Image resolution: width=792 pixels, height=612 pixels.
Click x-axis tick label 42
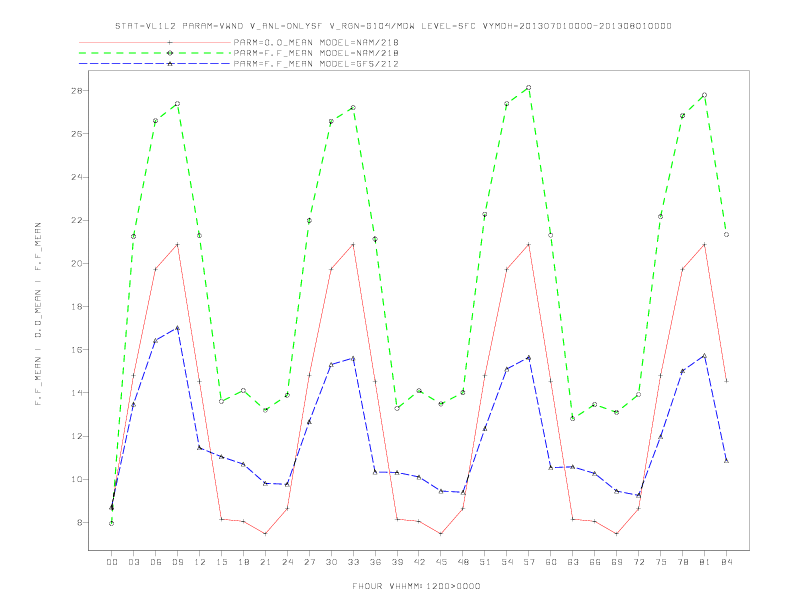419,562
